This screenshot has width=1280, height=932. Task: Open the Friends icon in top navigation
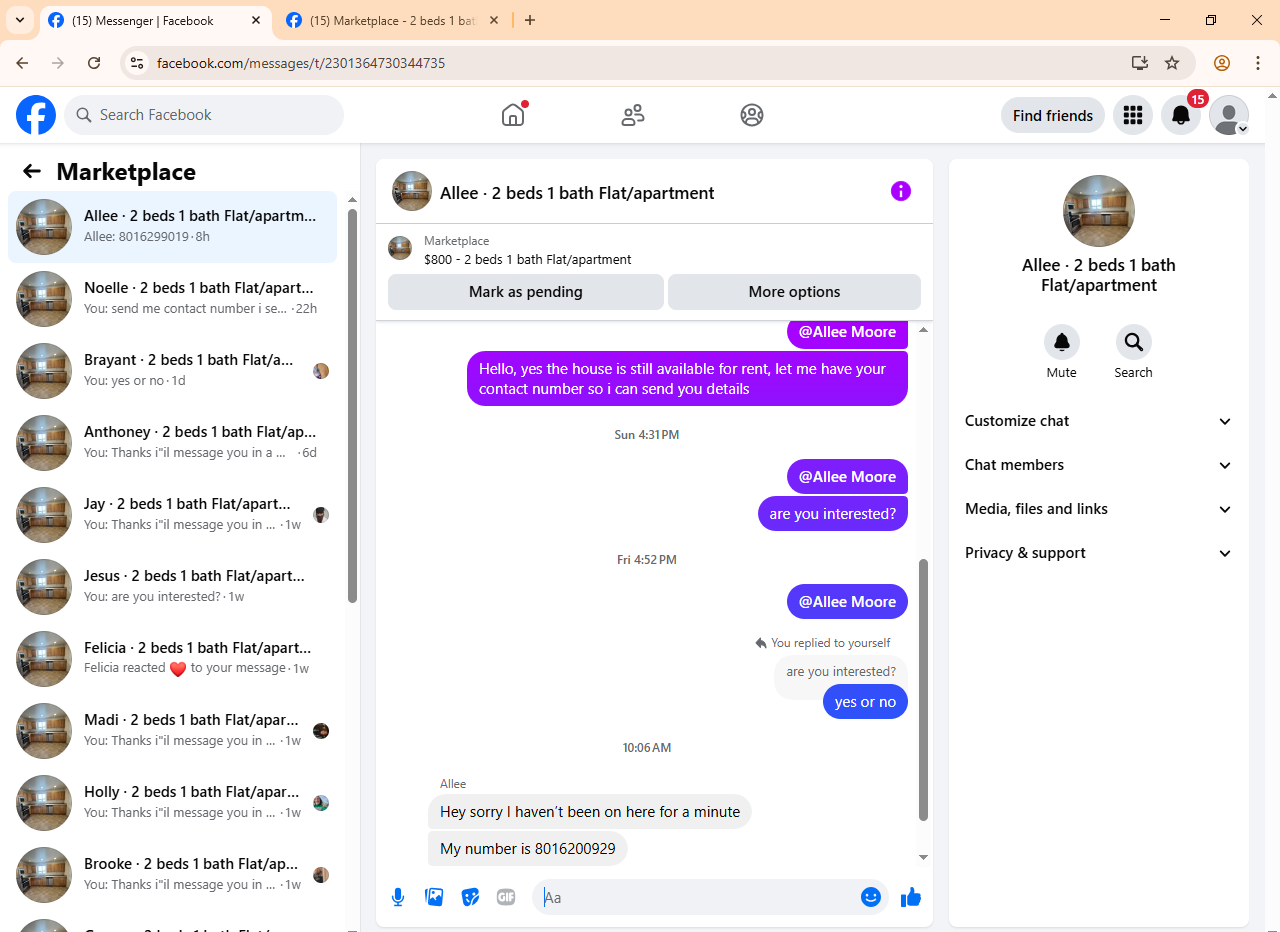[x=633, y=115]
